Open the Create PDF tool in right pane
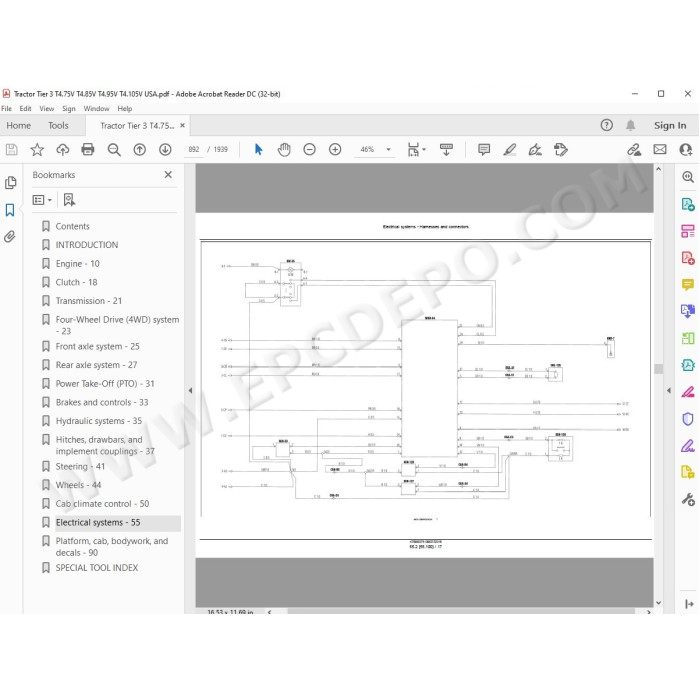The width and height of the screenshot is (700, 700). (x=688, y=258)
